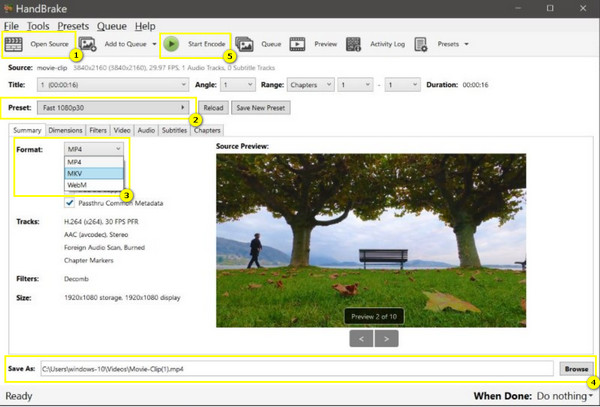Click the Open Source label
The image size is (600, 407).
tap(49, 44)
